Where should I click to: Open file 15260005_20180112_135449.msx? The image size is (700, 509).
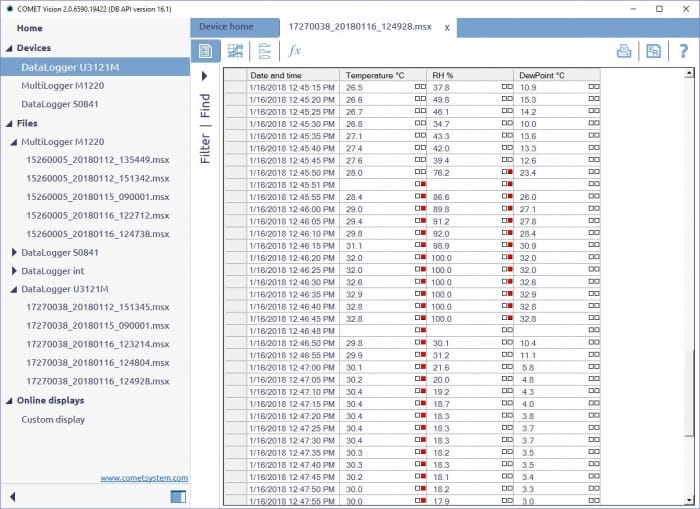(x=97, y=160)
